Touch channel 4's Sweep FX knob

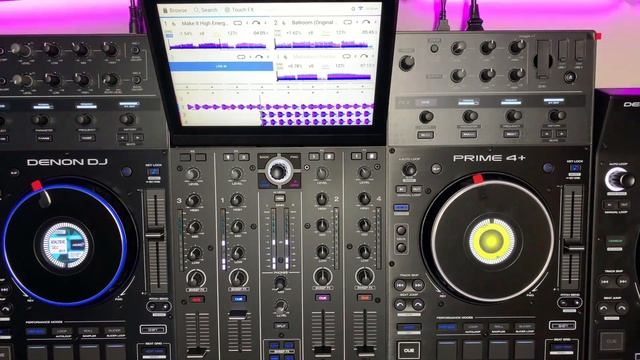click(x=364, y=277)
